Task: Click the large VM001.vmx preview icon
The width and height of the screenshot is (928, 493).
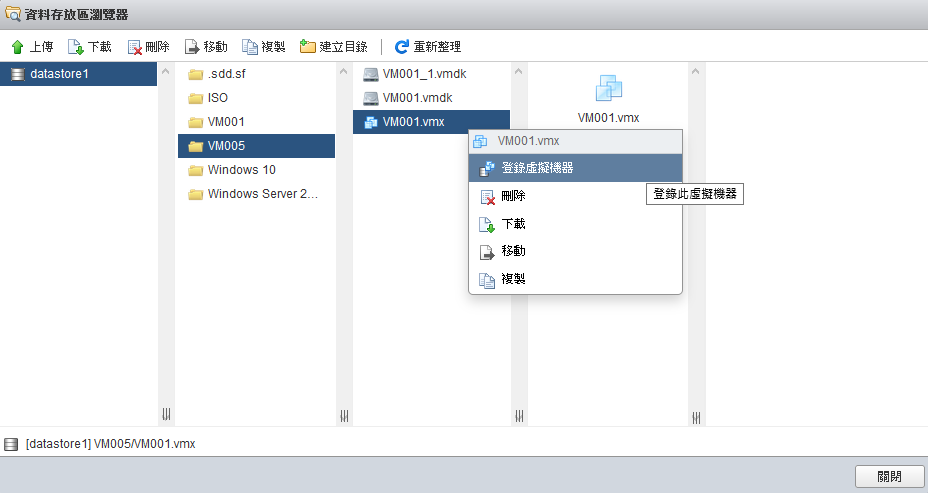Action: tap(608, 88)
